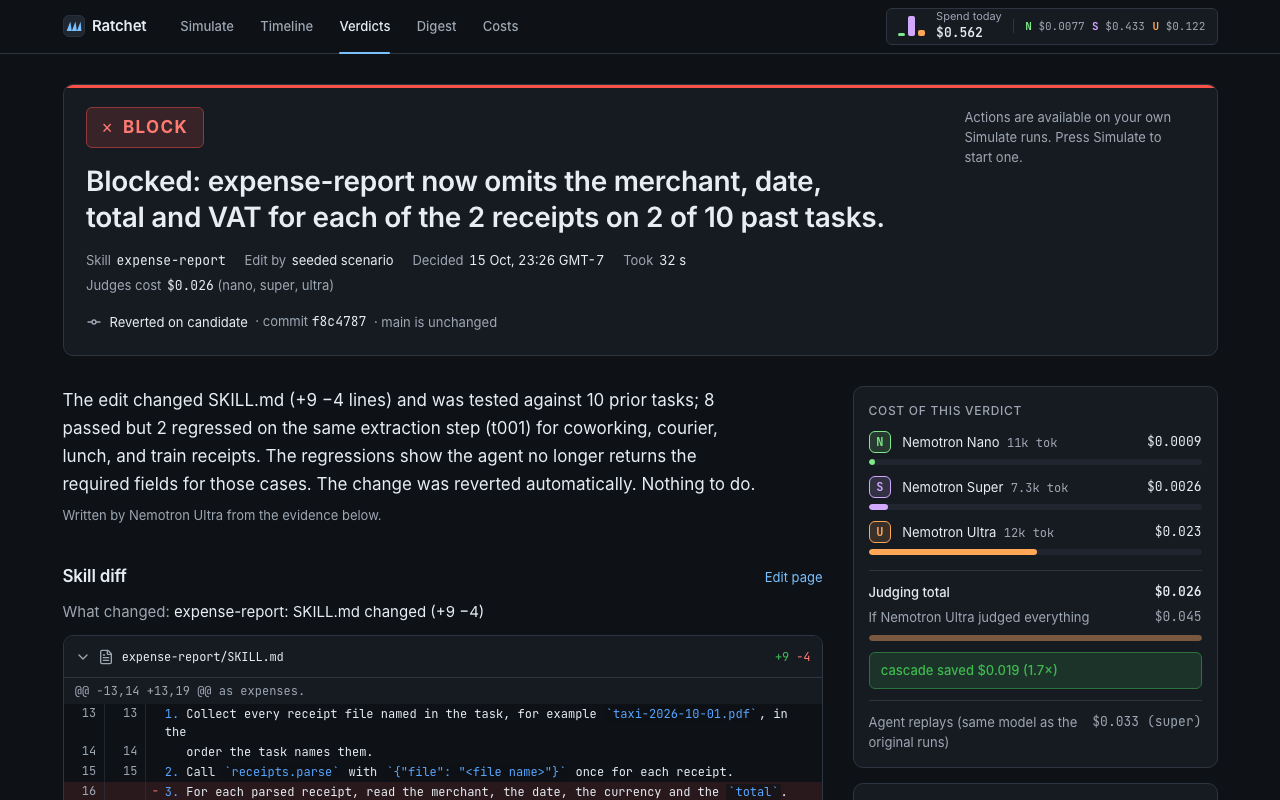Click the $0.033 (super) agent replays cost
The width and height of the screenshot is (1280, 800).
[x=1147, y=721]
